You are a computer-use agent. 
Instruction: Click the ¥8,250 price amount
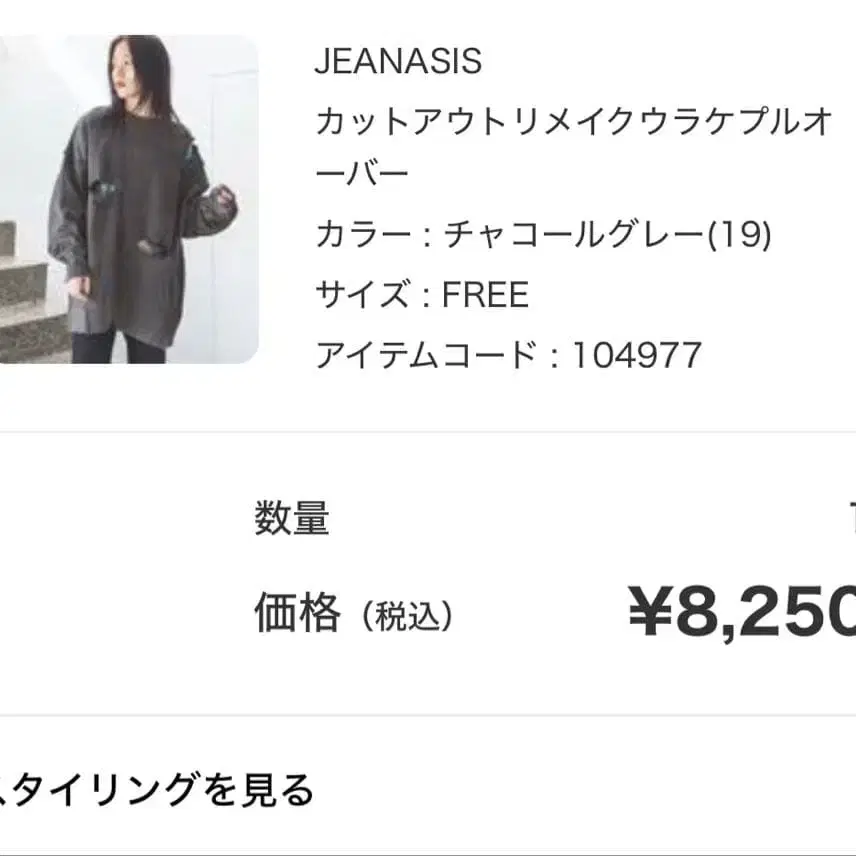point(741,612)
